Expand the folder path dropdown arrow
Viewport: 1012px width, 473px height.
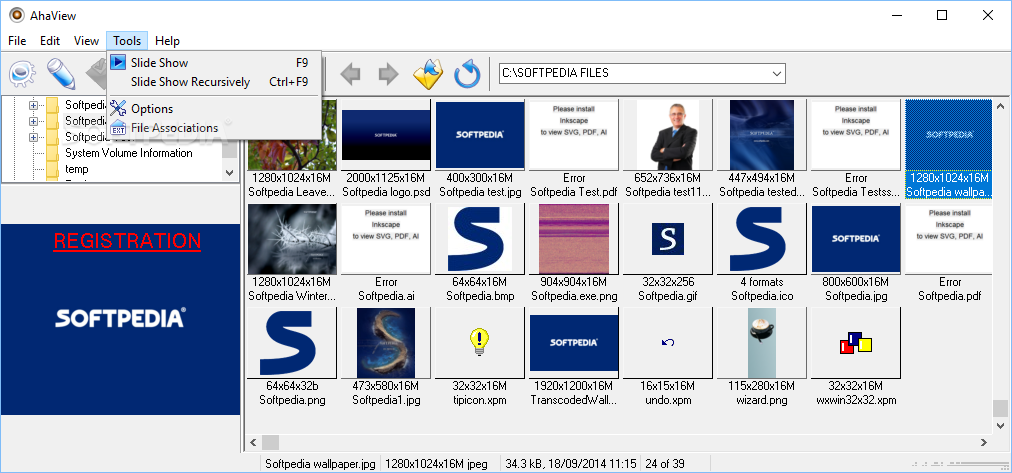pos(777,74)
